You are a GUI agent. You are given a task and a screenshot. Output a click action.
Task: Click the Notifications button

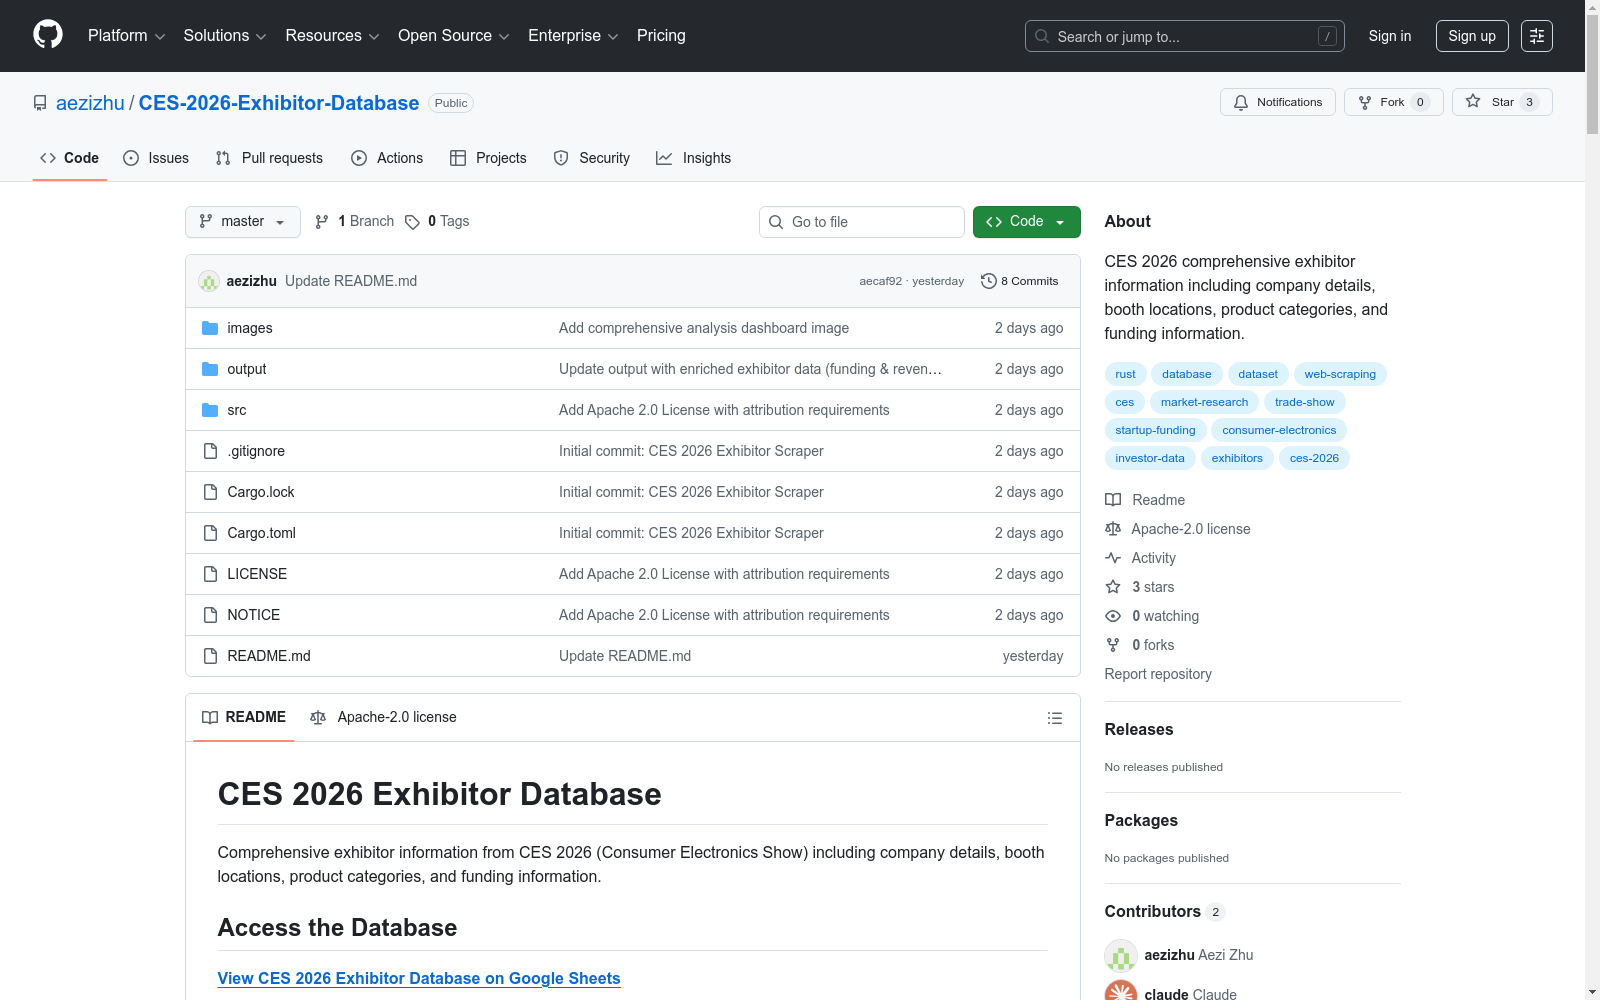coord(1278,102)
